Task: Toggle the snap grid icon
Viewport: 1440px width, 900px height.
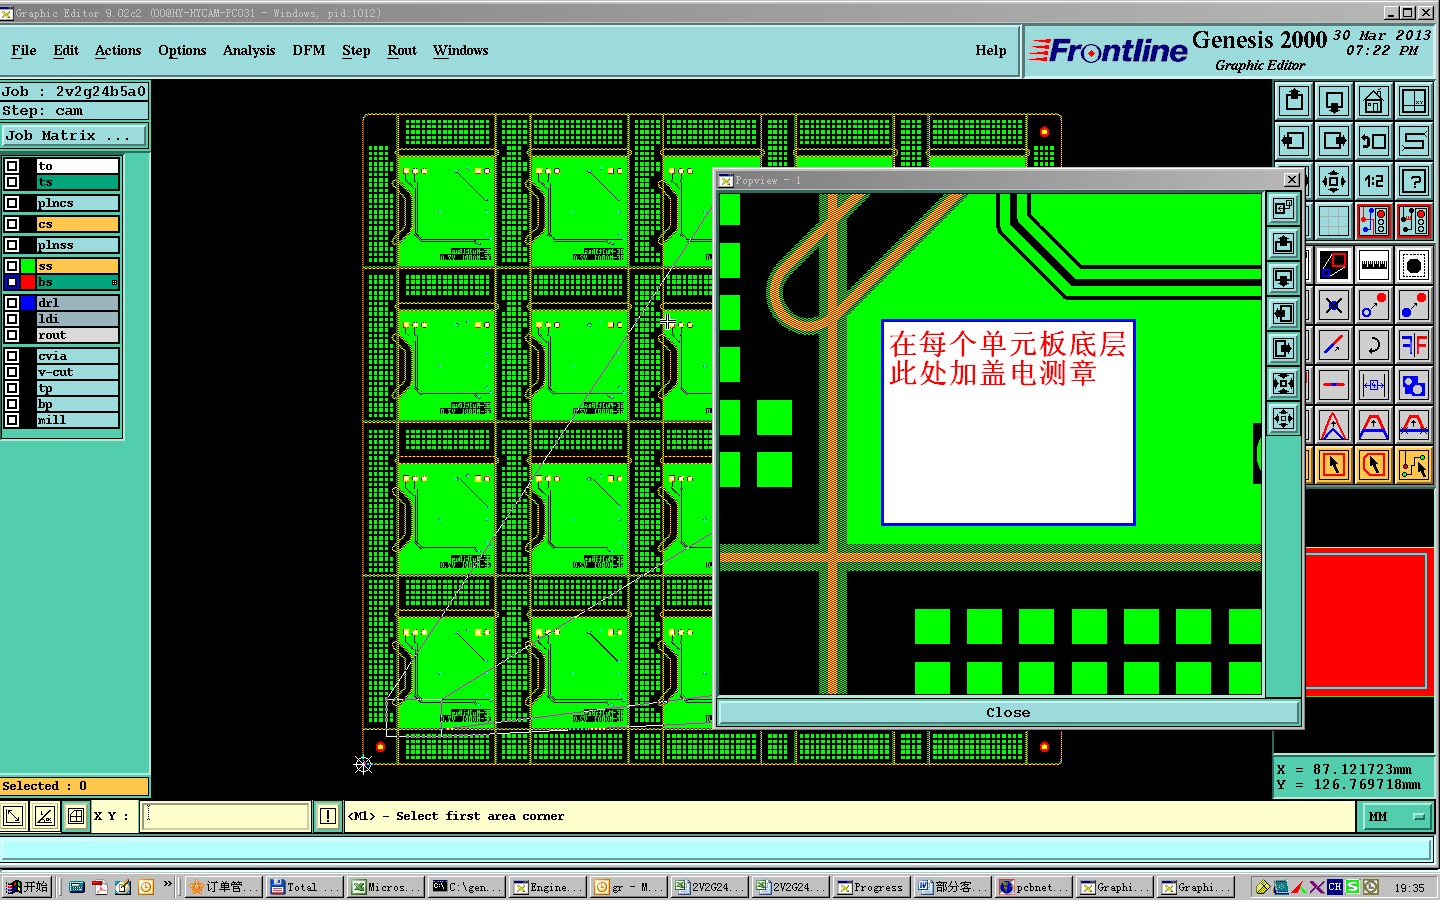Action: [1334, 220]
